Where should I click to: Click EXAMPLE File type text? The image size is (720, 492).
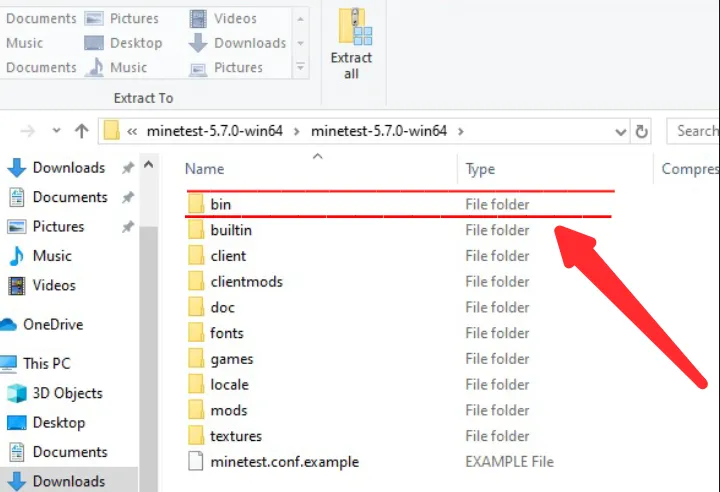pyautogui.click(x=510, y=461)
